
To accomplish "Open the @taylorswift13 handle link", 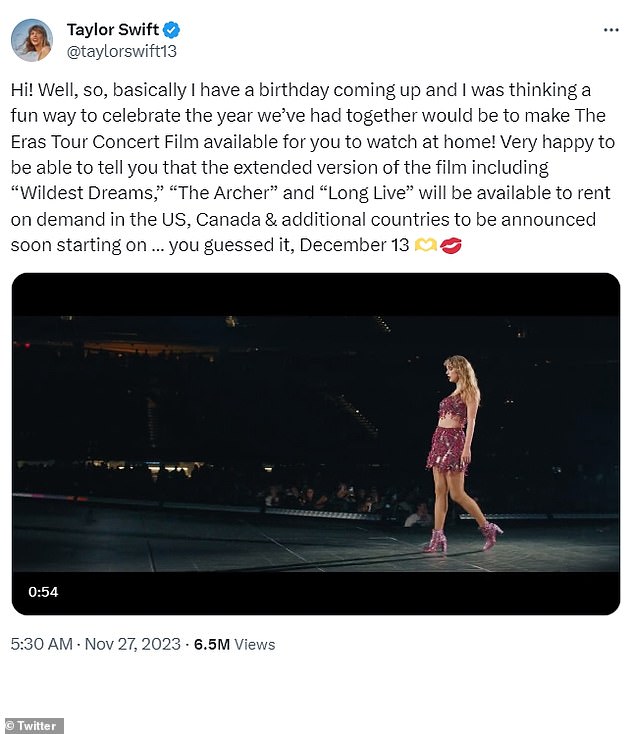I will [x=122, y=51].
